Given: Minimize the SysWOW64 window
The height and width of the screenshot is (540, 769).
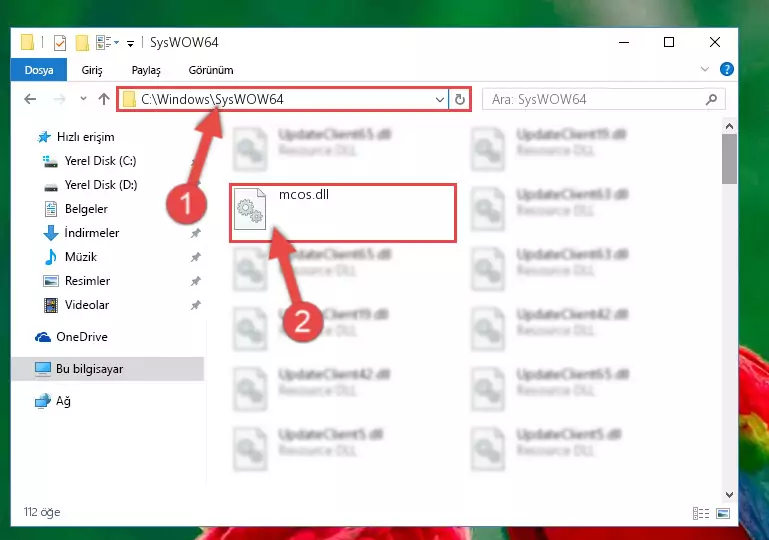Looking at the screenshot, I should [624, 43].
